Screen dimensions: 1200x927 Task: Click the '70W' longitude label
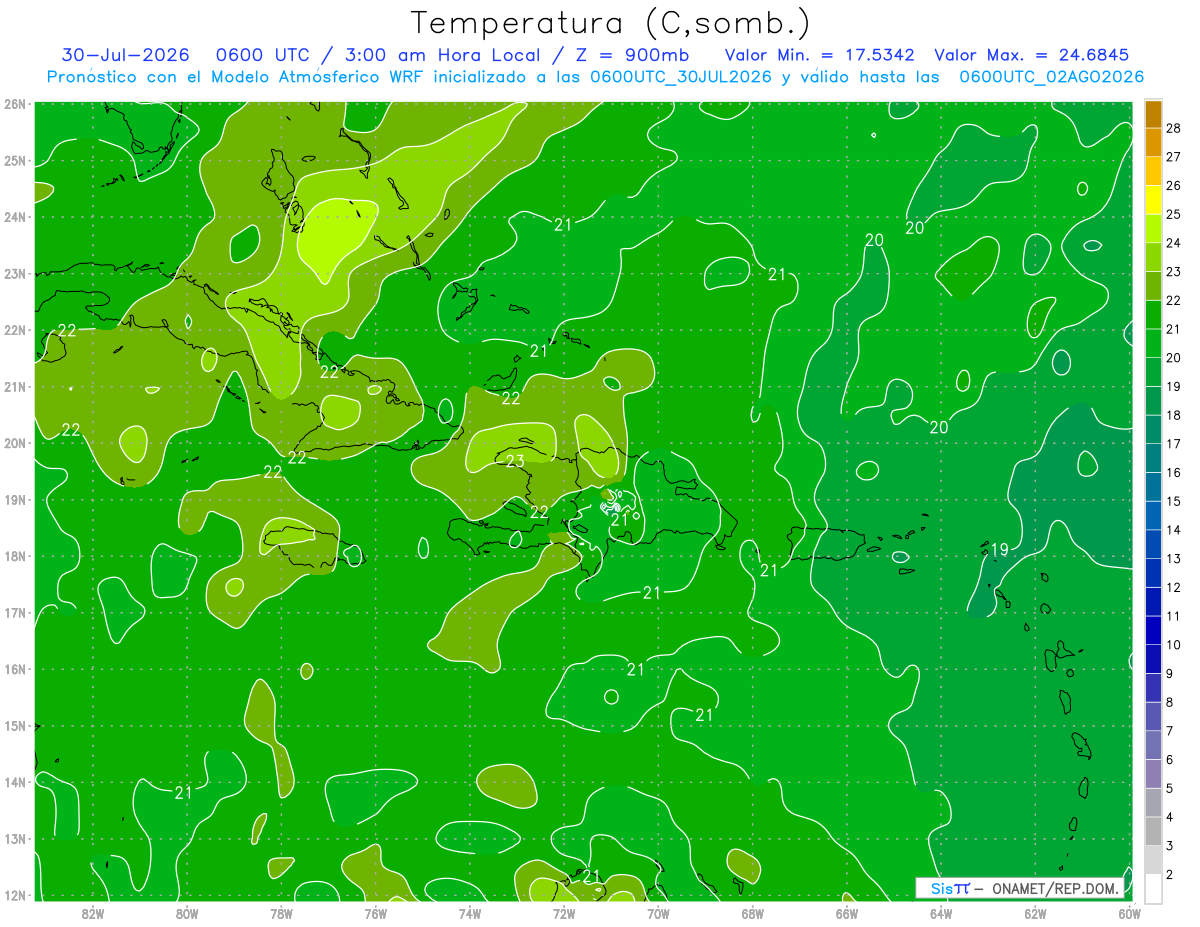click(x=658, y=913)
